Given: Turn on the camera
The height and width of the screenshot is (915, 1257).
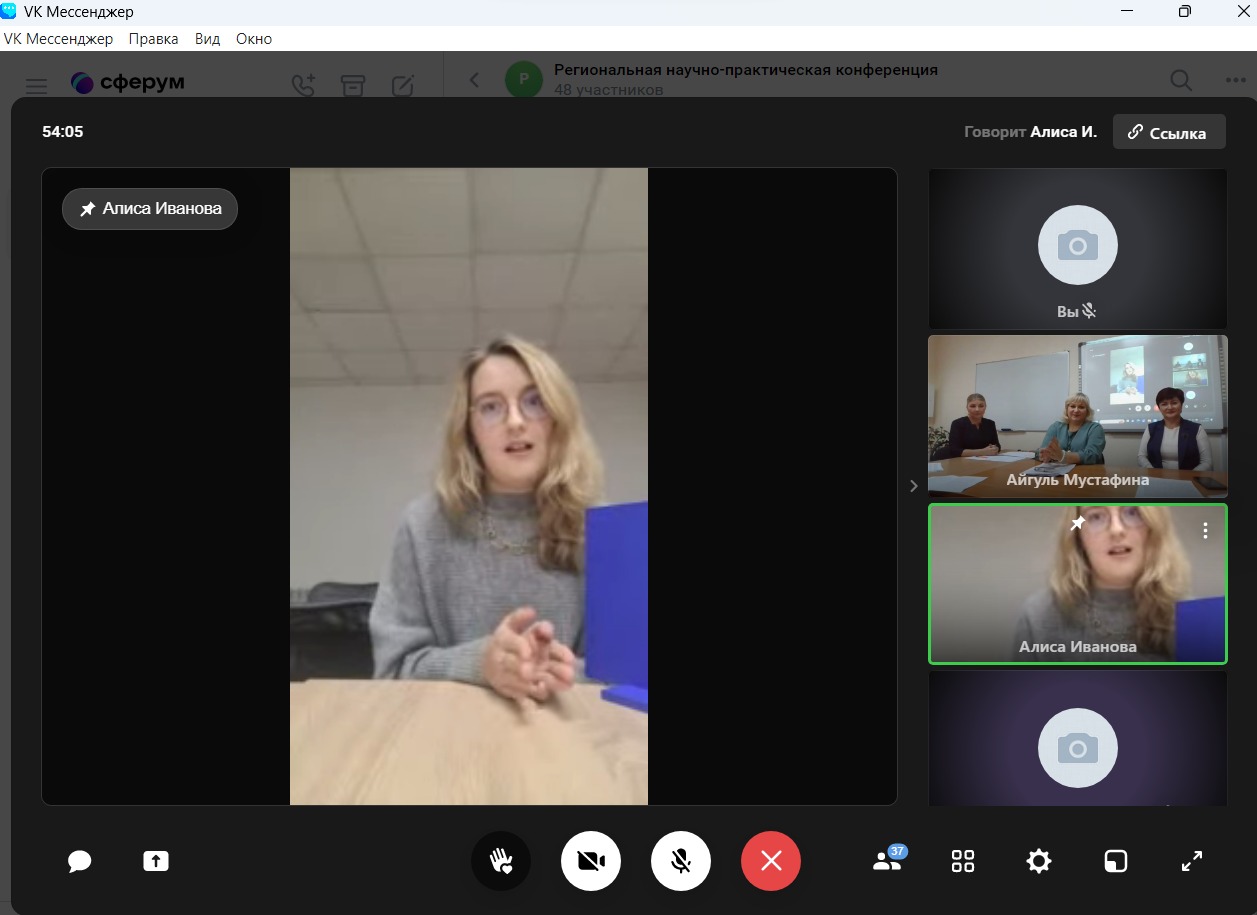Looking at the screenshot, I should tap(591, 861).
